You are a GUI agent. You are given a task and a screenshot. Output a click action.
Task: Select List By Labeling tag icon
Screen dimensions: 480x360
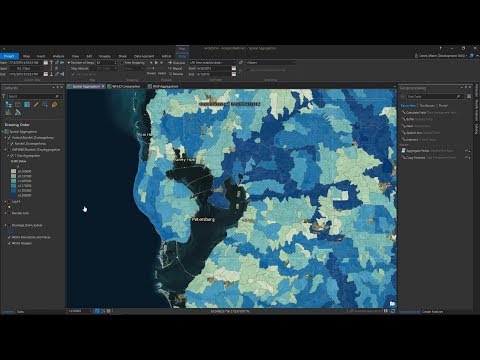click(55, 105)
